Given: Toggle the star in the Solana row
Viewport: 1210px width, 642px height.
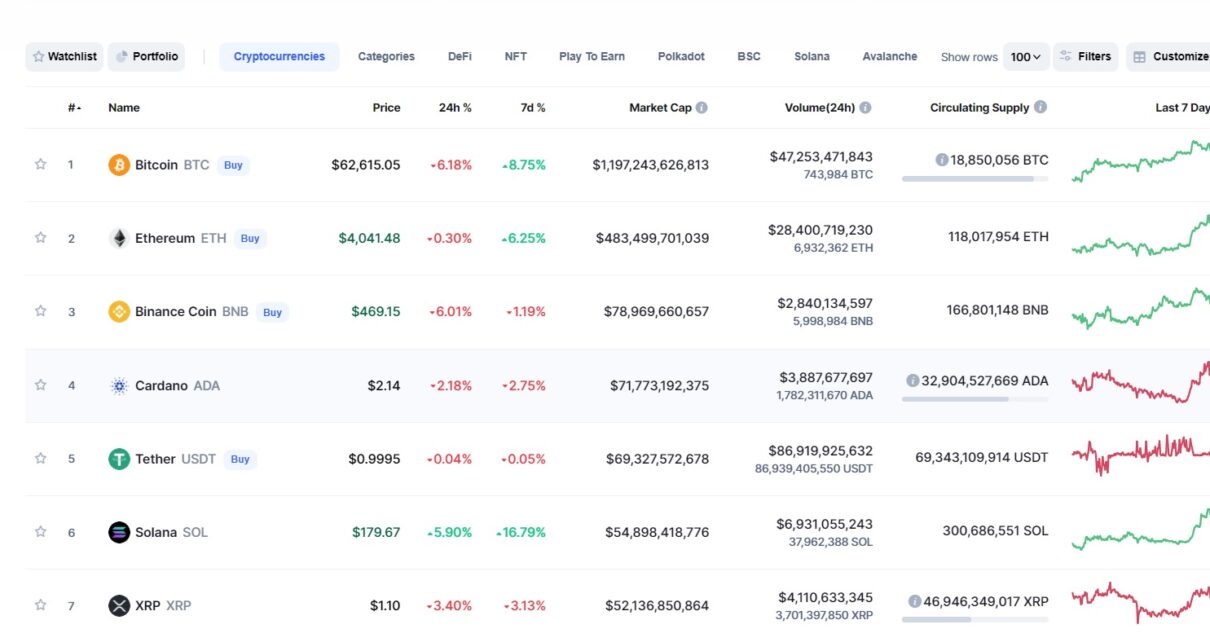Looking at the screenshot, I should [x=41, y=532].
